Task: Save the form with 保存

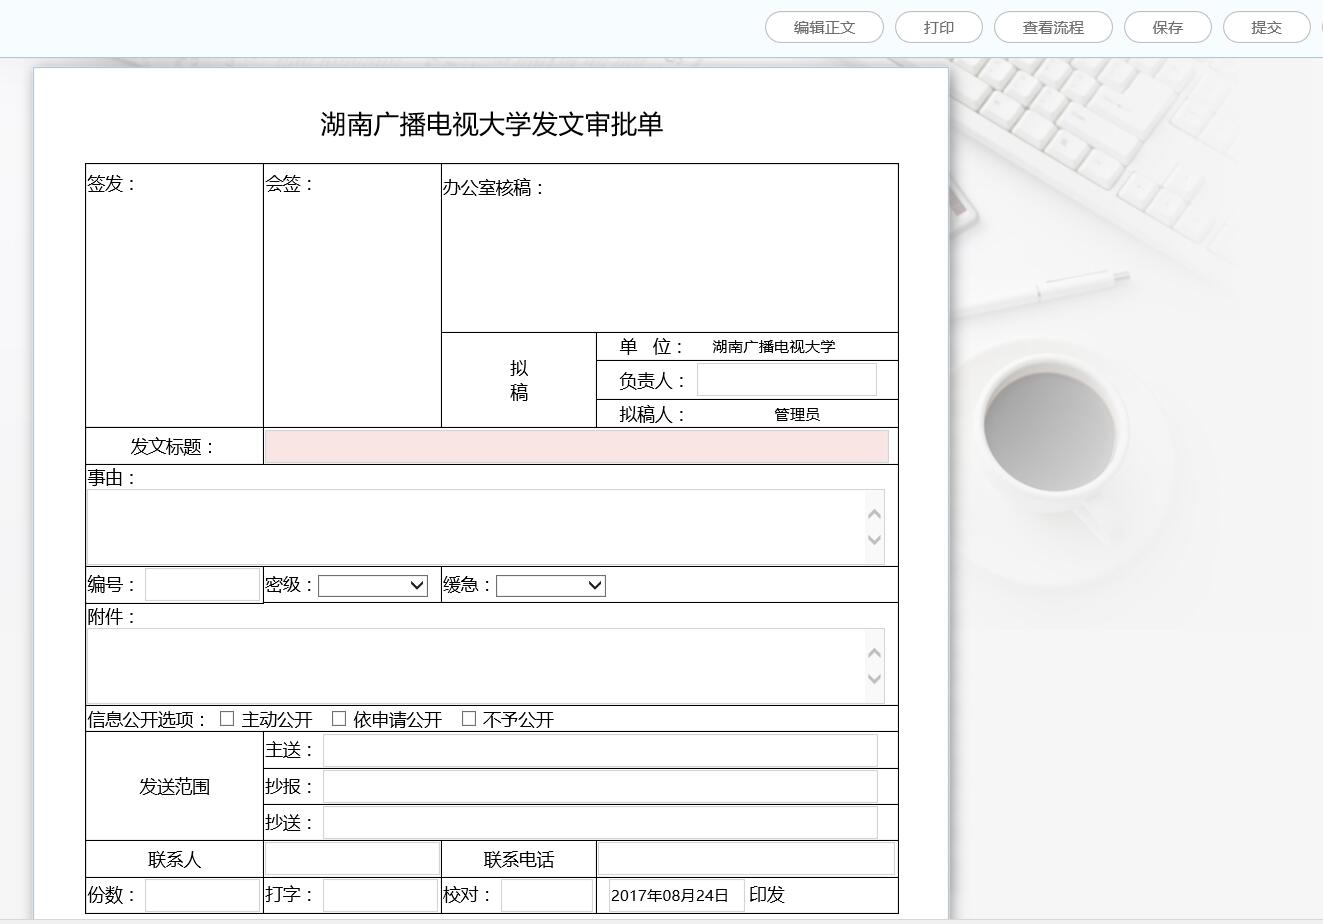Action: tap(1167, 27)
